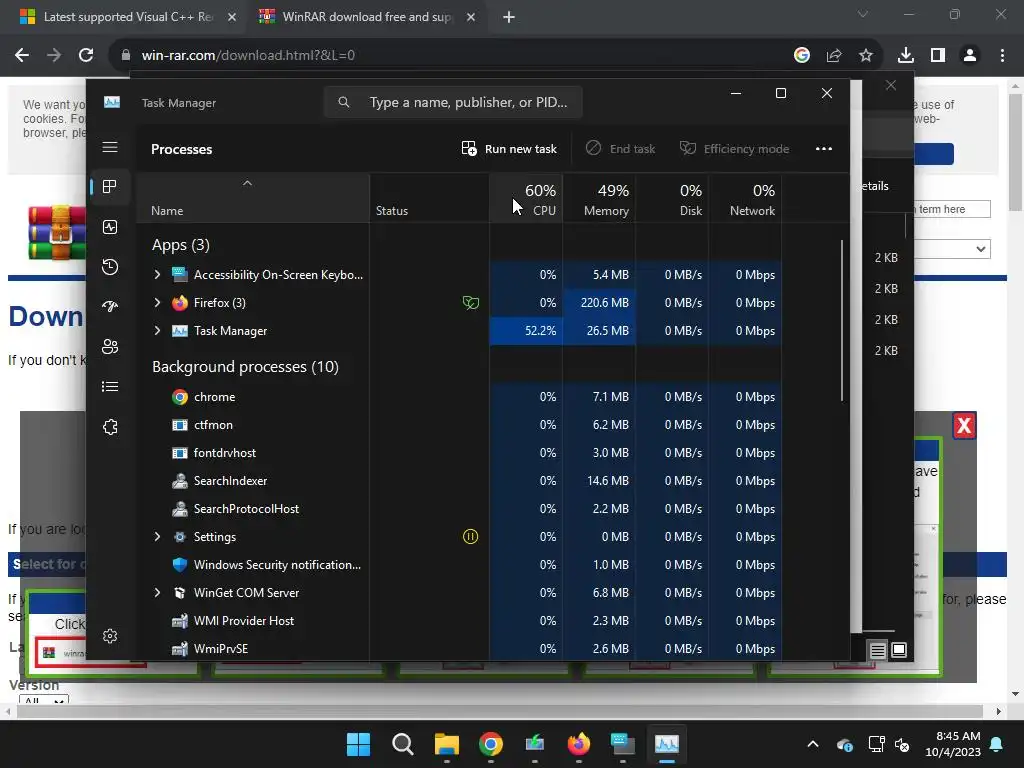This screenshot has height=768, width=1024.
Task: Sort processes by Disk column
Action: (x=672, y=199)
